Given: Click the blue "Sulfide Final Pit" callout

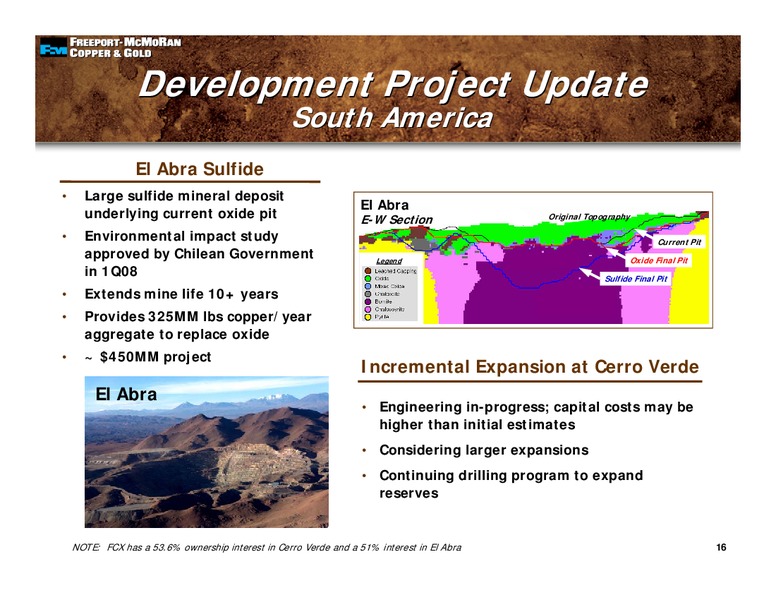Looking at the screenshot, I should 636,279.
